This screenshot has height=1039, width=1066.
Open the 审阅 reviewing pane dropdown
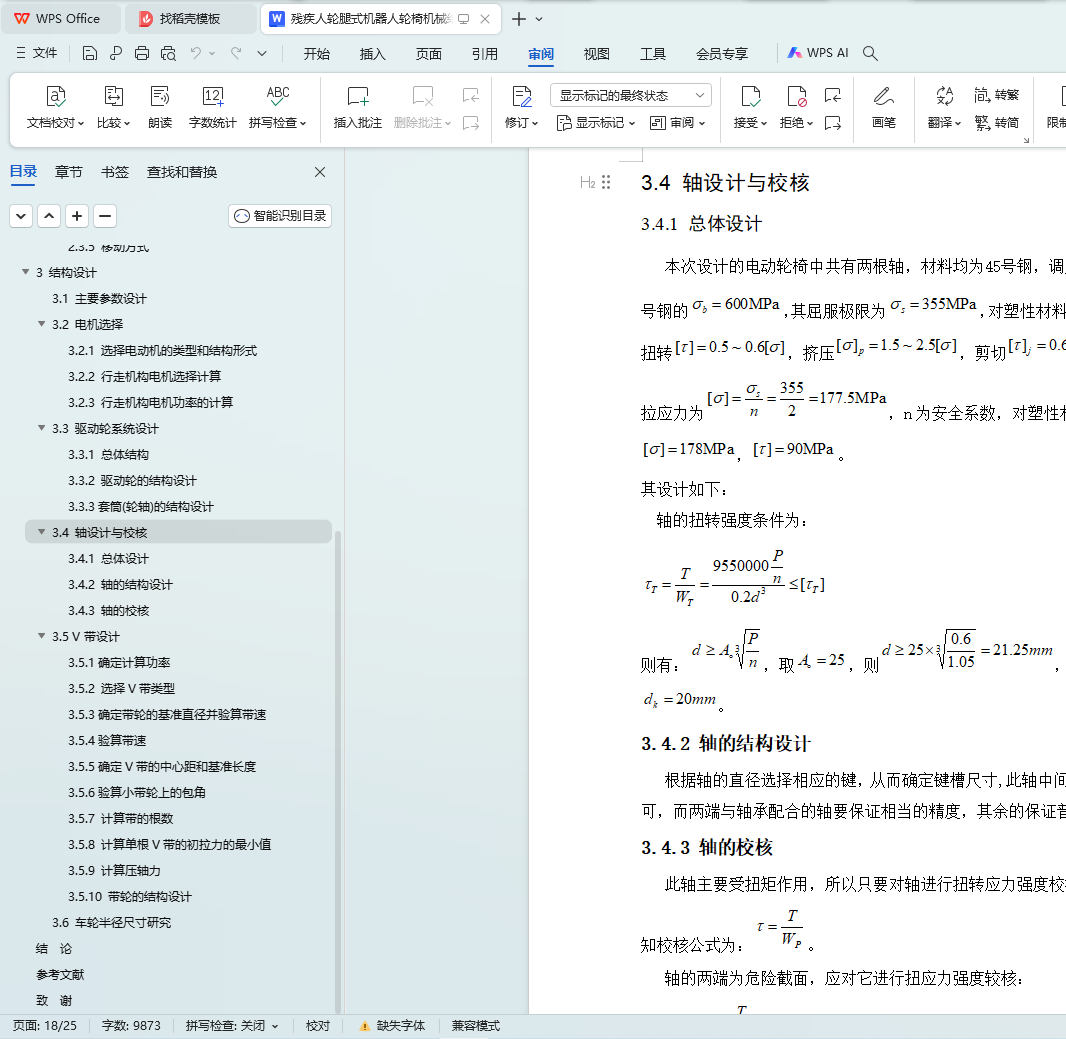click(678, 123)
